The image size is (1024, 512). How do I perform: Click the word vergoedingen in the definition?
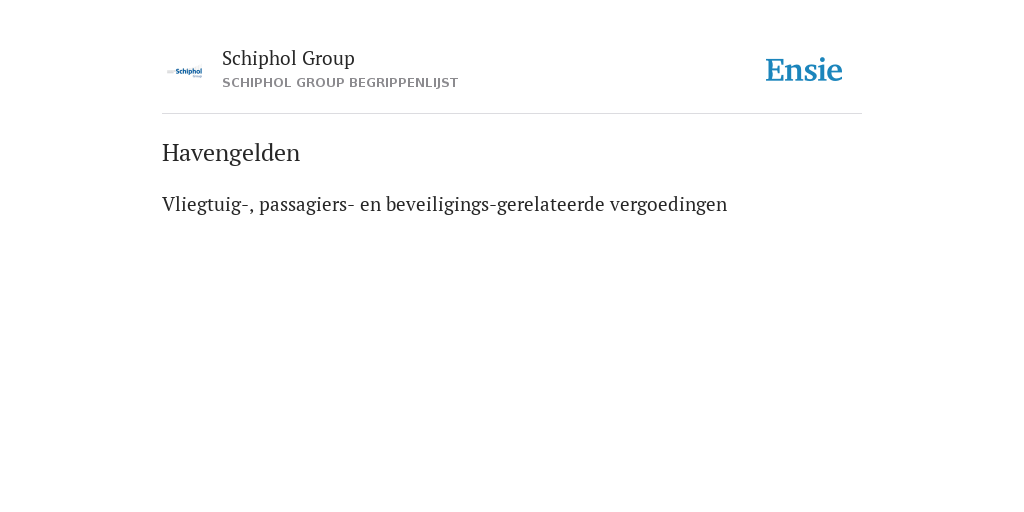click(668, 205)
